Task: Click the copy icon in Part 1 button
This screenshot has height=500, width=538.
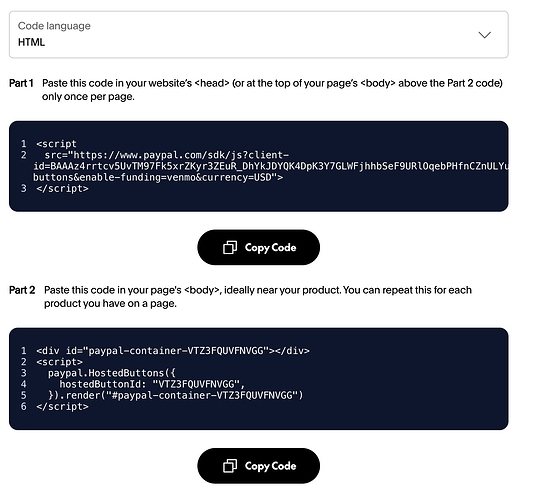Action: 230,247
